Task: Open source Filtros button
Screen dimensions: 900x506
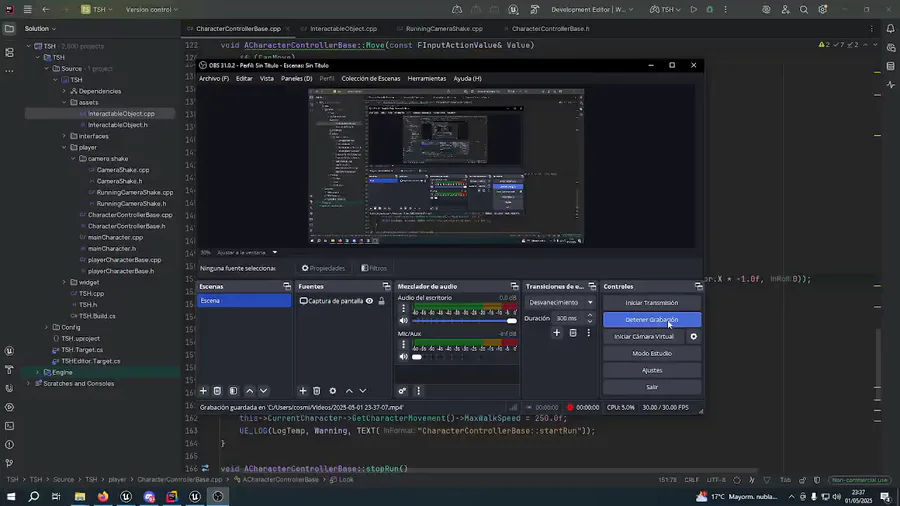Action: click(374, 268)
